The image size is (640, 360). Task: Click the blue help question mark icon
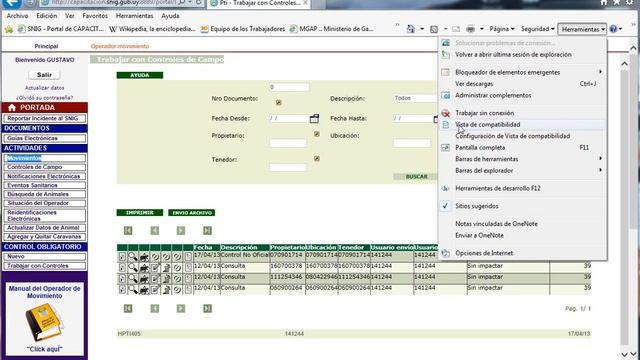point(613,29)
